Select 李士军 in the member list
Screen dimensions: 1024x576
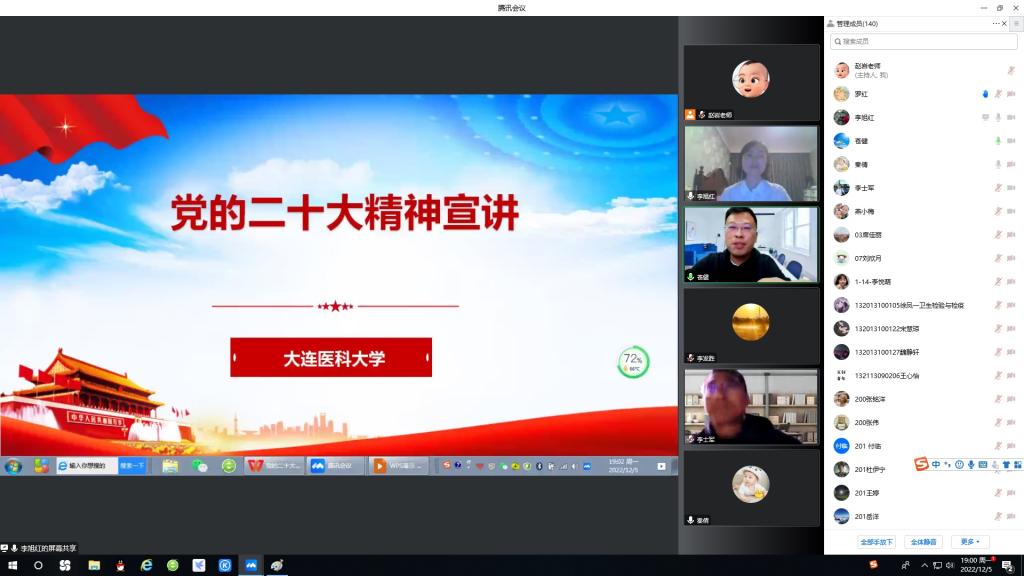click(924, 188)
